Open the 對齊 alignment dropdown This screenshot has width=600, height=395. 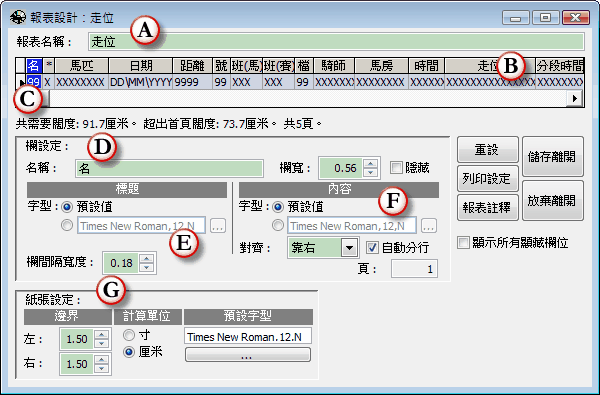point(349,248)
